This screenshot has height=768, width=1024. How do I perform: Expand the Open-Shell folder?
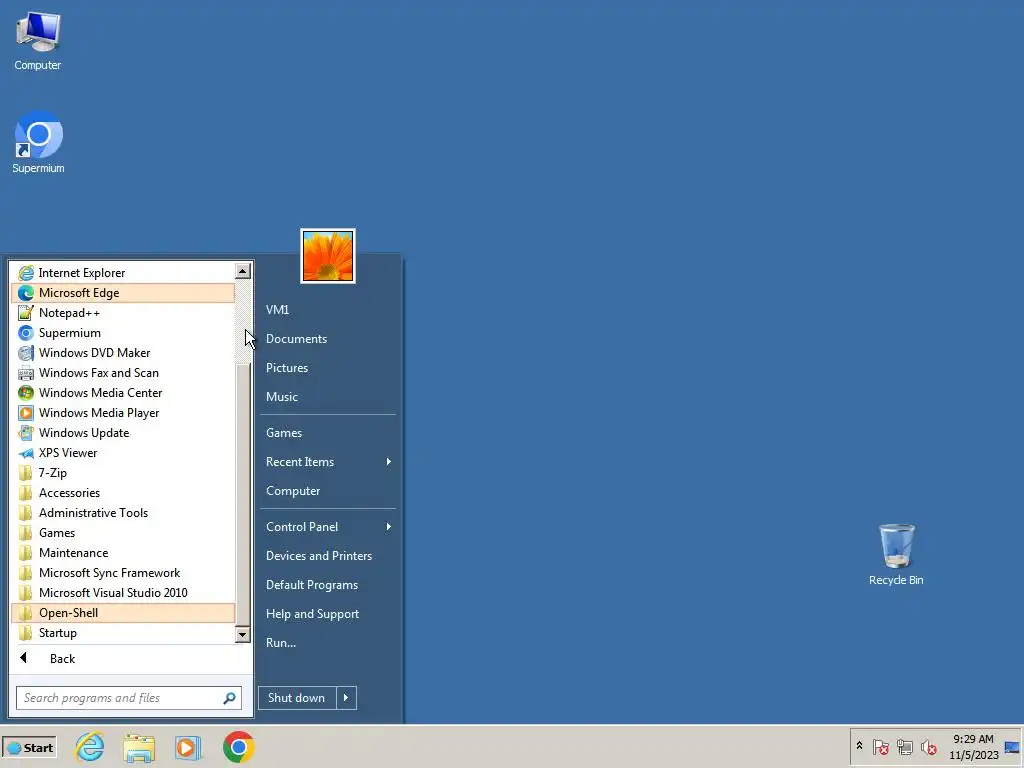pyautogui.click(x=123, y=613)
